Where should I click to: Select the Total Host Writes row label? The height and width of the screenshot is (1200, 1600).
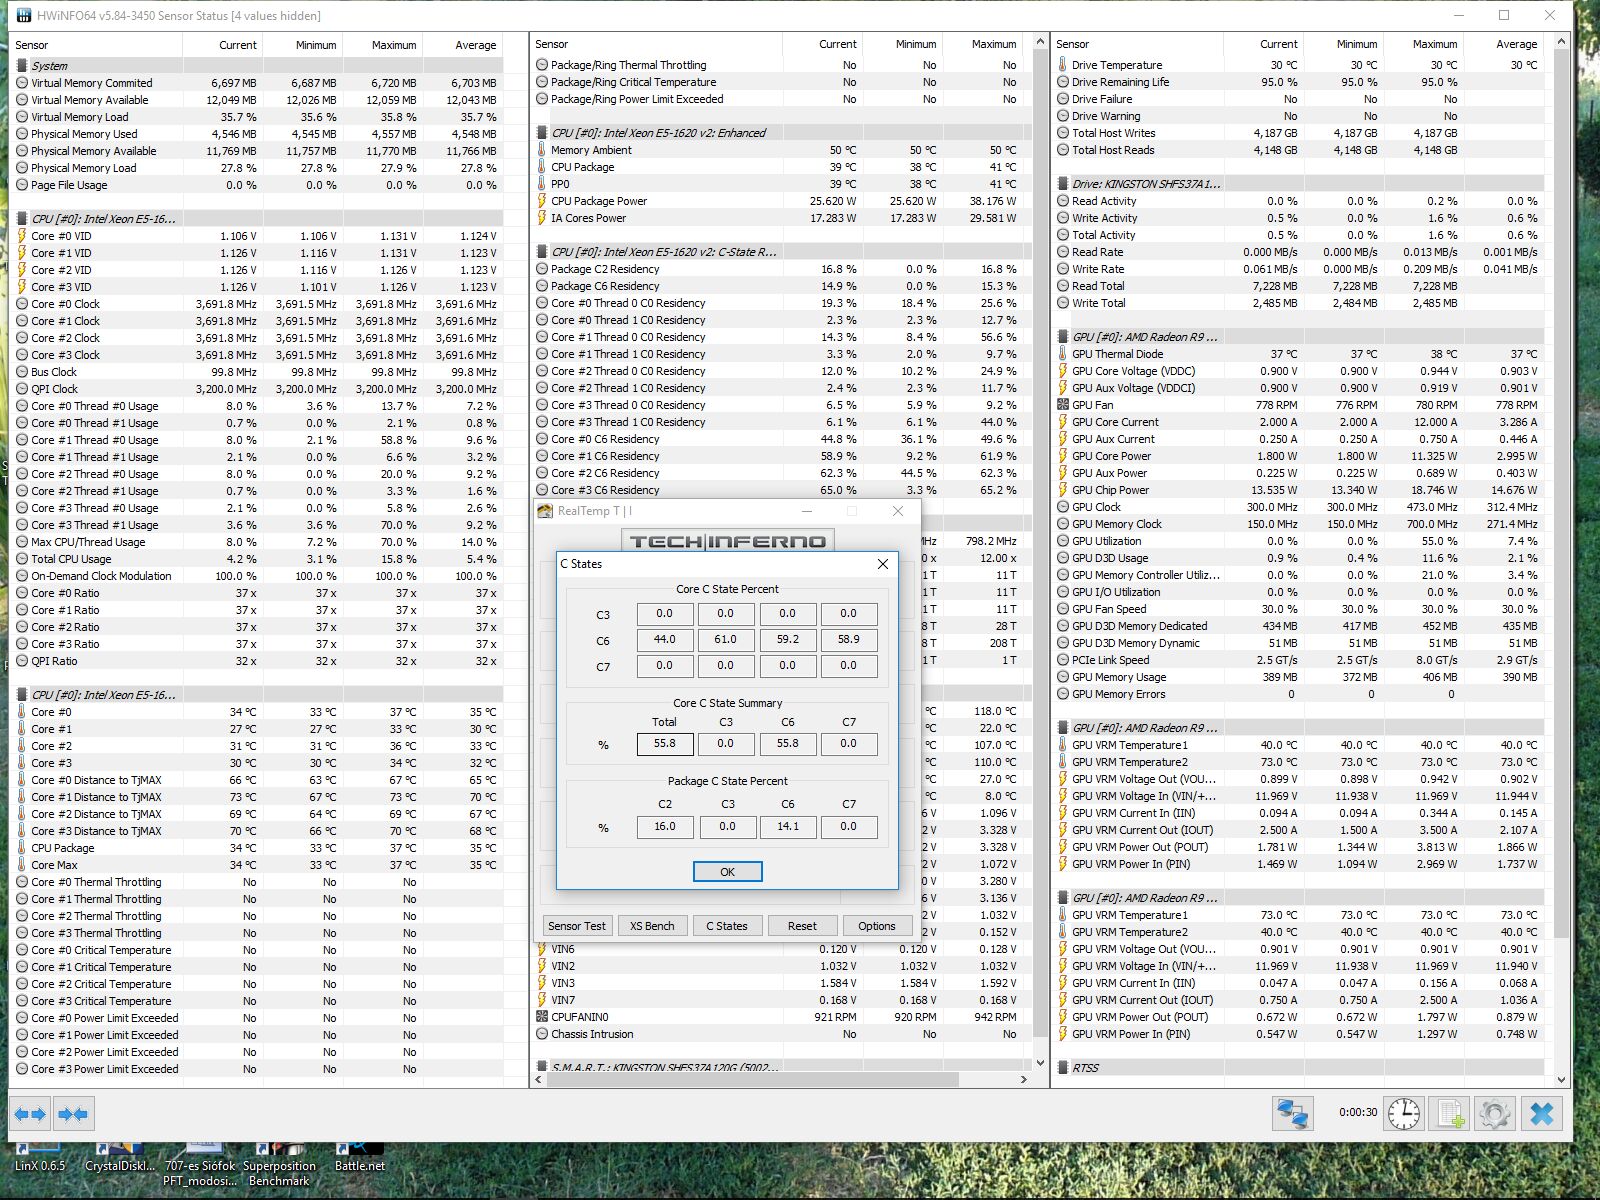pos(1113,133)
